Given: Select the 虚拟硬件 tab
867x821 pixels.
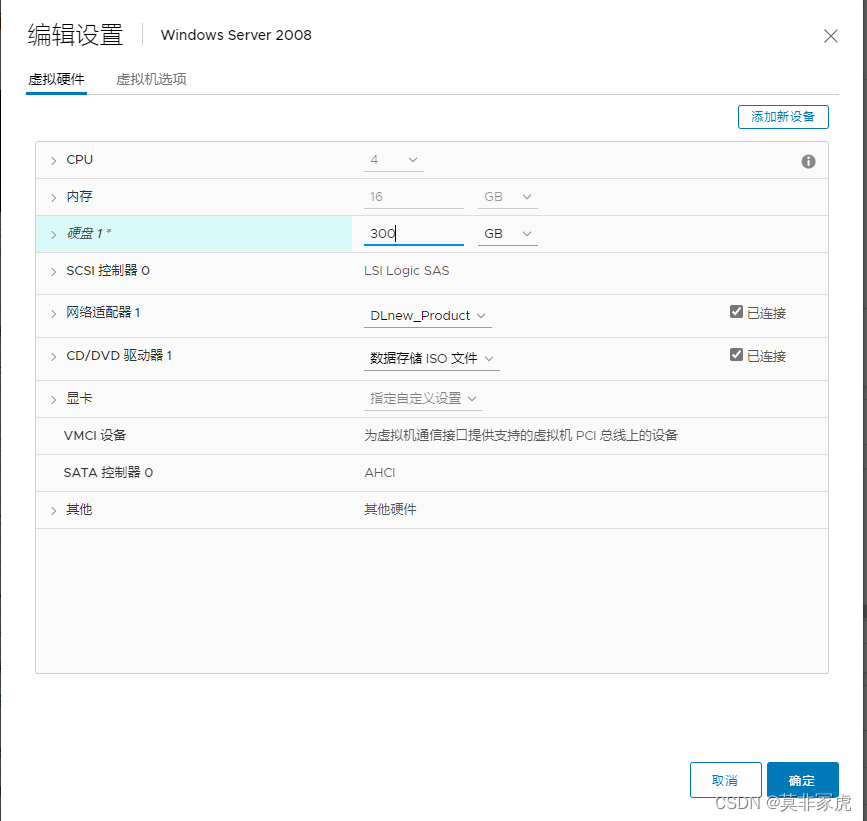Looking at the screenshot, I should (56, 80).
